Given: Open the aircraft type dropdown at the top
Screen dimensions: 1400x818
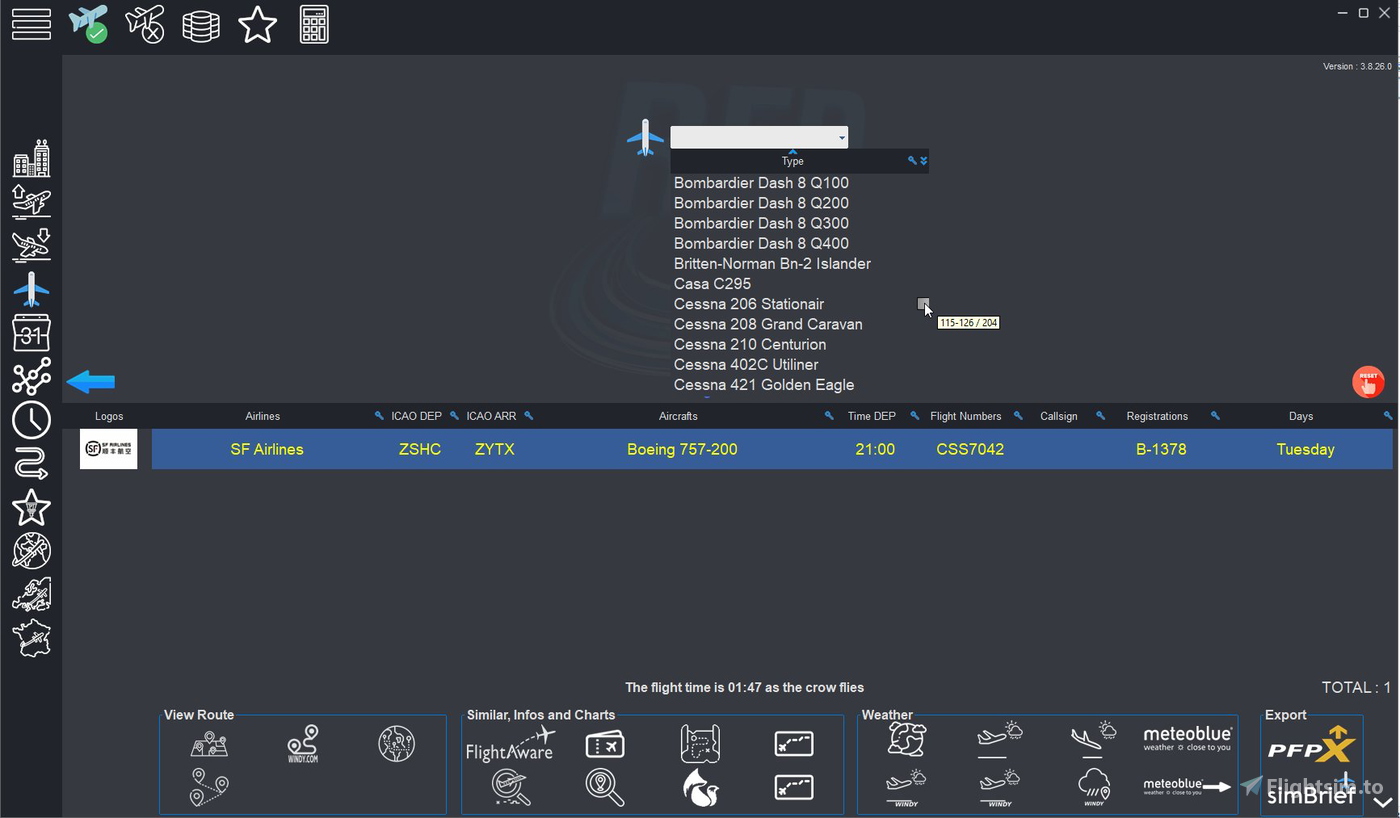Looking at the screenshot, I should tap(758, 137).
